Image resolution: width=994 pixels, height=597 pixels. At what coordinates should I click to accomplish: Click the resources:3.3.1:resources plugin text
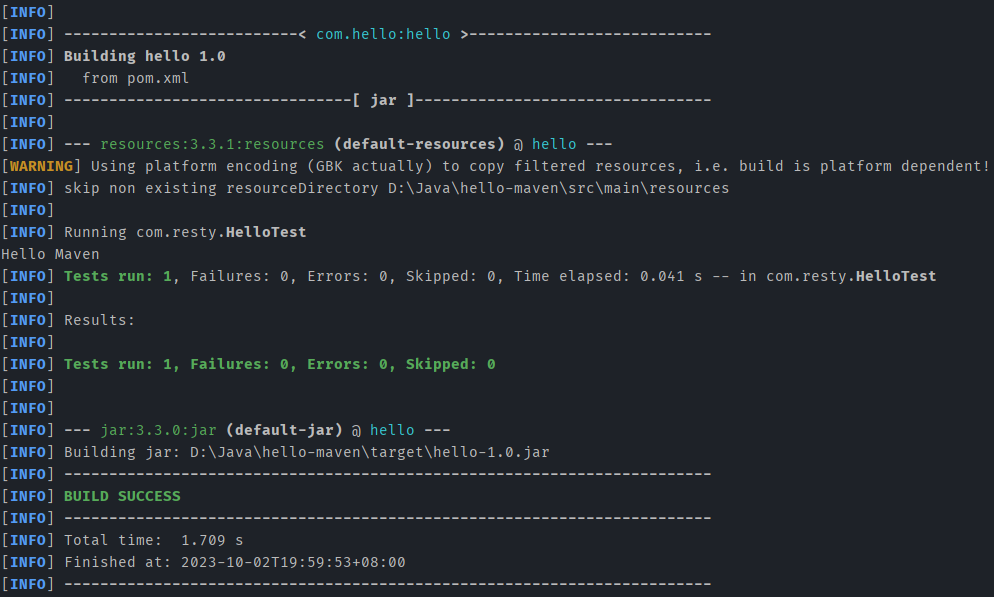tap(212, 144)
